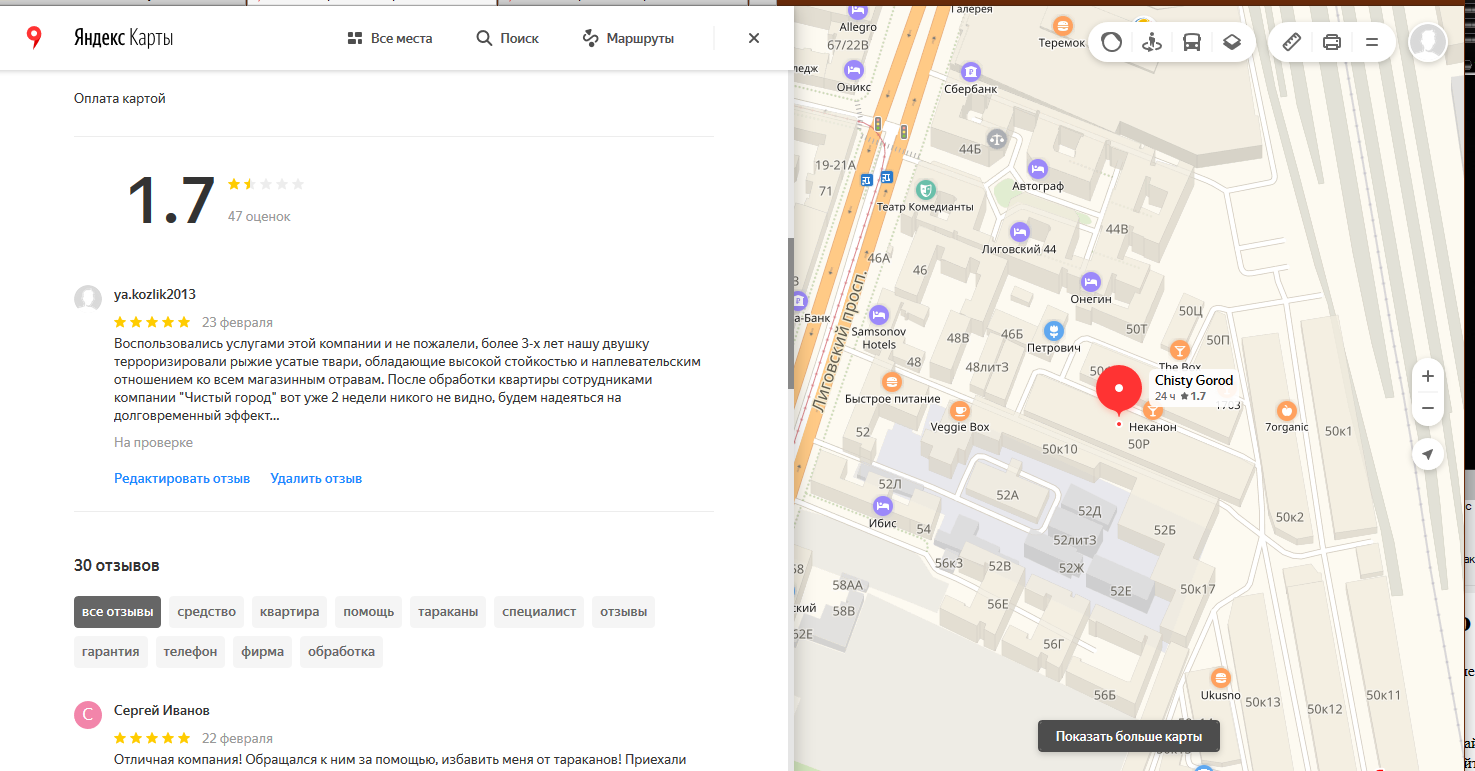Click the Yandex Maps logo pin
This screenshot has width=1475, height=771.
click(x=34, y=38)
